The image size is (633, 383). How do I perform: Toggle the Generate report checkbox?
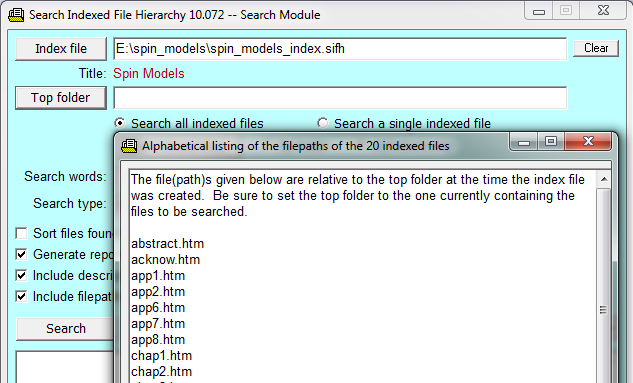coord(21,254)
